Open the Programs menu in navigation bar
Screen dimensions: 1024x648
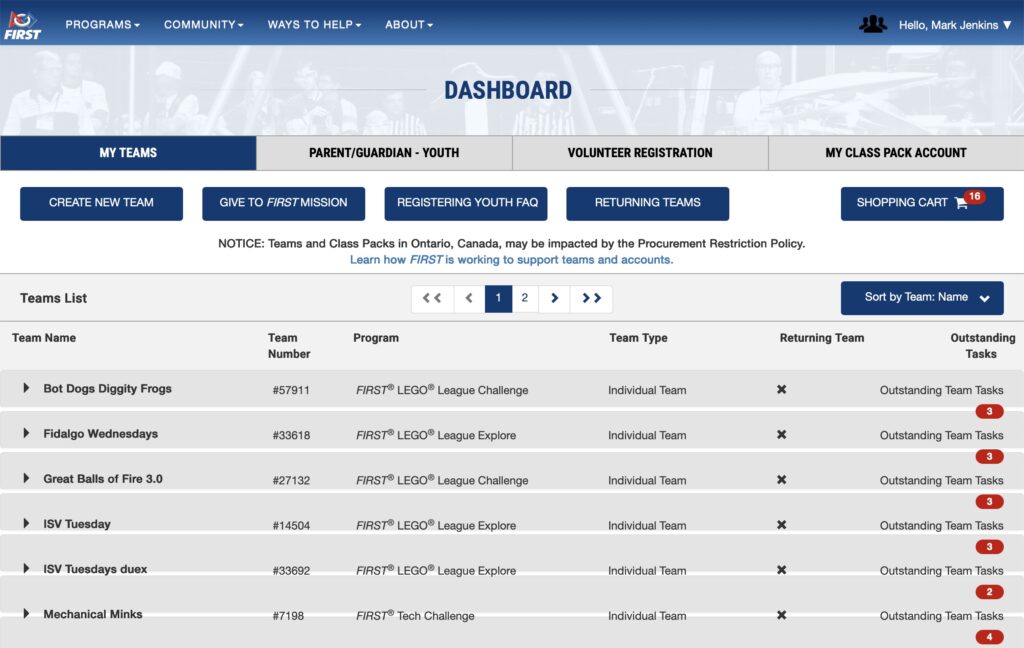pyautogui.click(x=102, y=25)
